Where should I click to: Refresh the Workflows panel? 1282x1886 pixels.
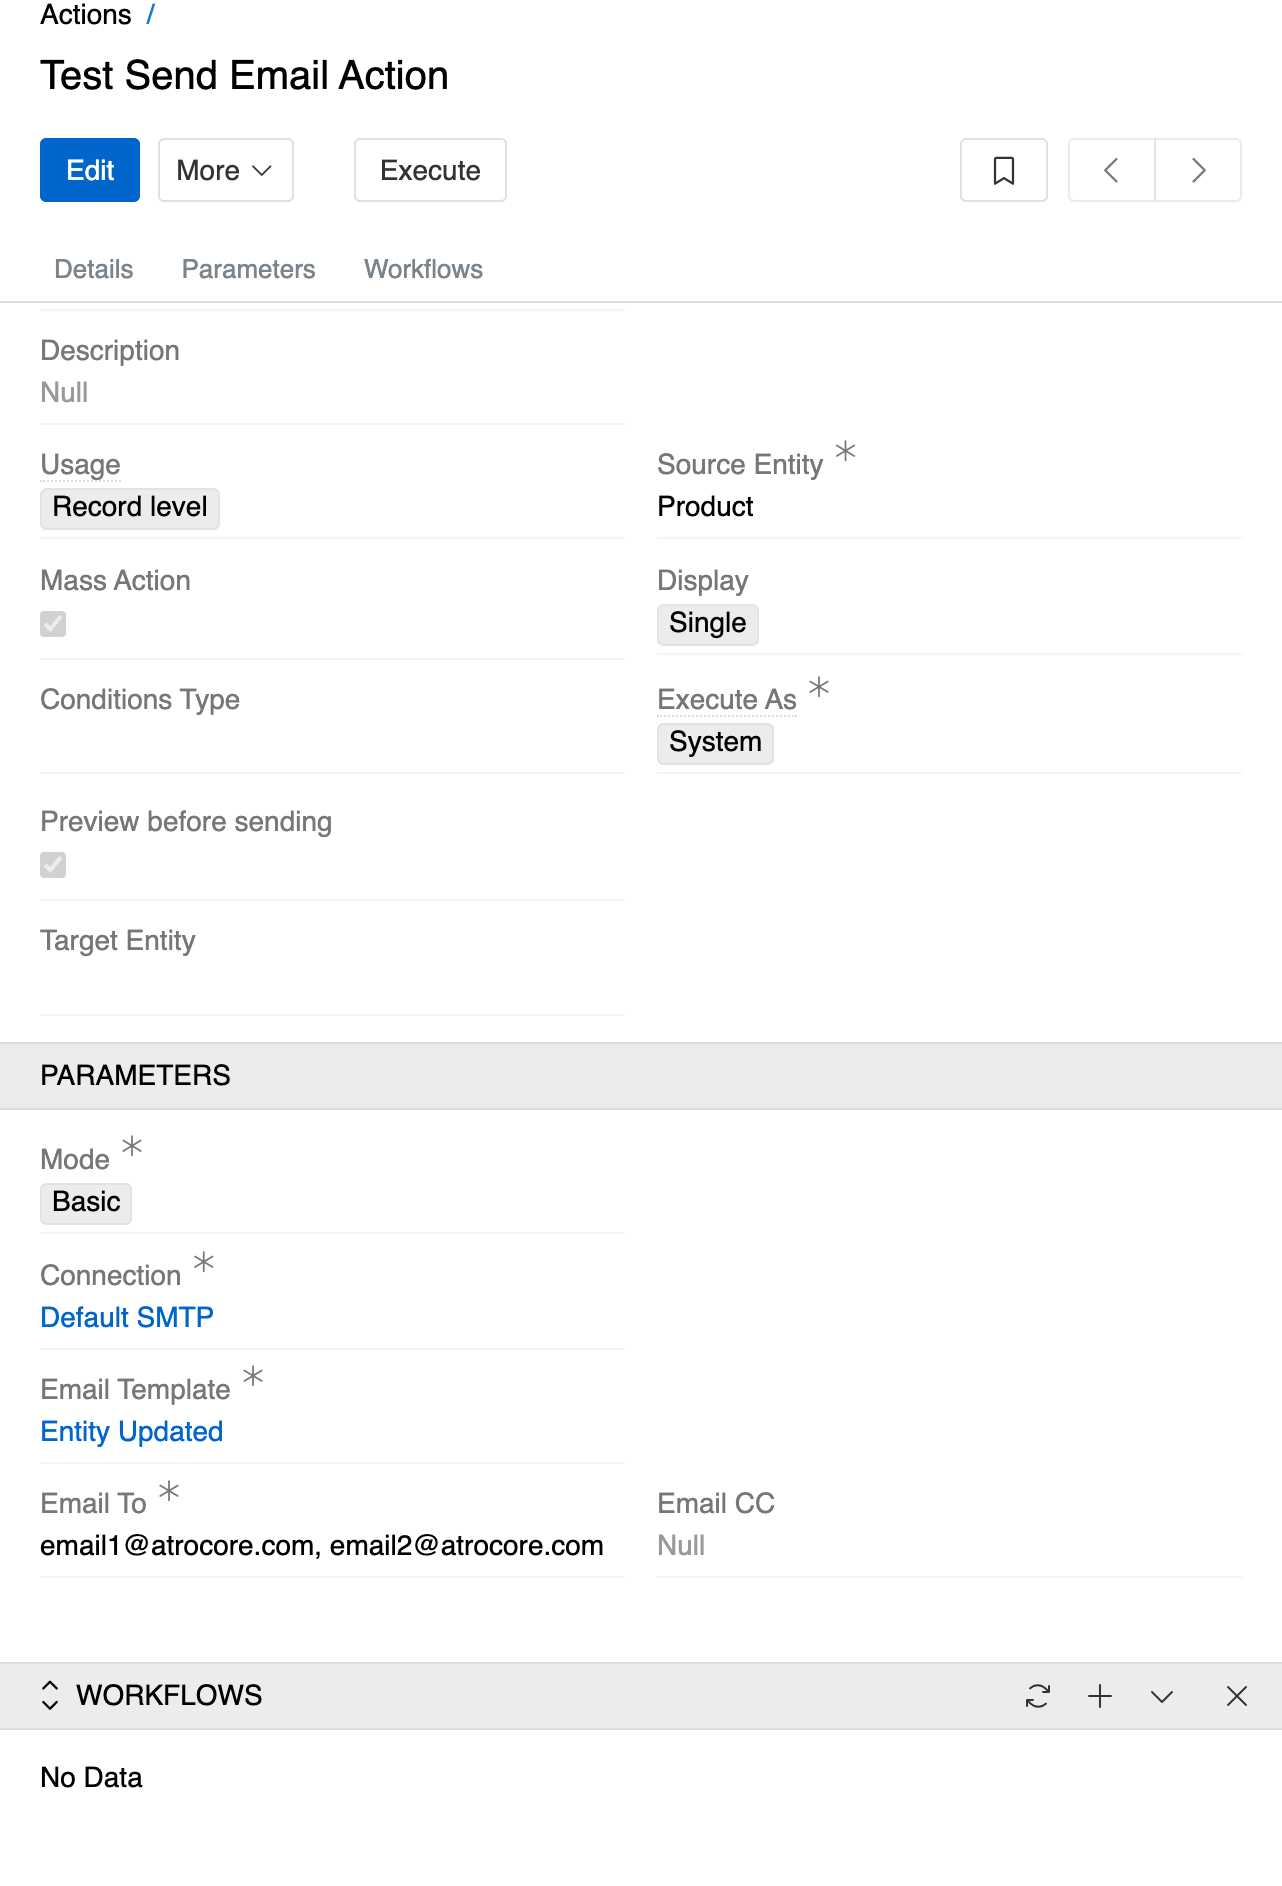coord(1038,1696)
